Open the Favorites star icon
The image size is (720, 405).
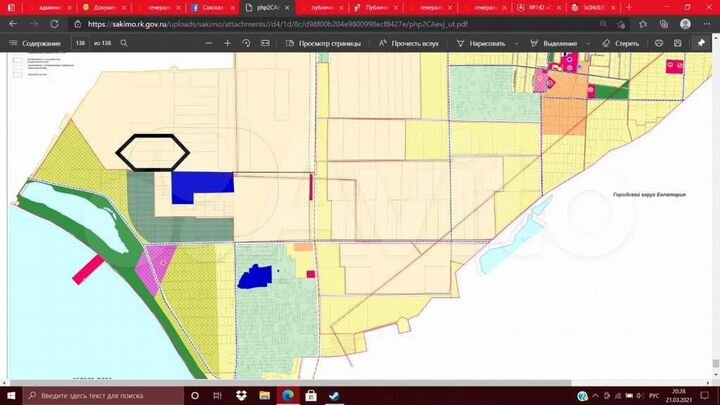(643, 24)
